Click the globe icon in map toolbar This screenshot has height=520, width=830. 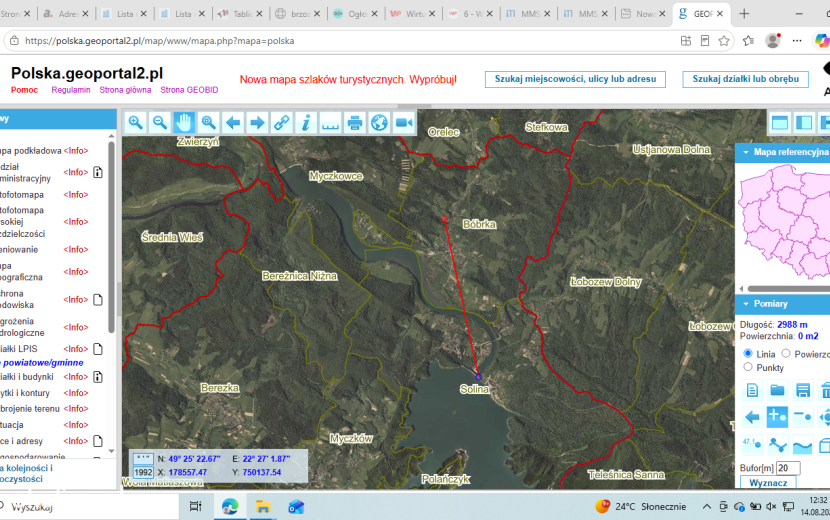[379, 123]
